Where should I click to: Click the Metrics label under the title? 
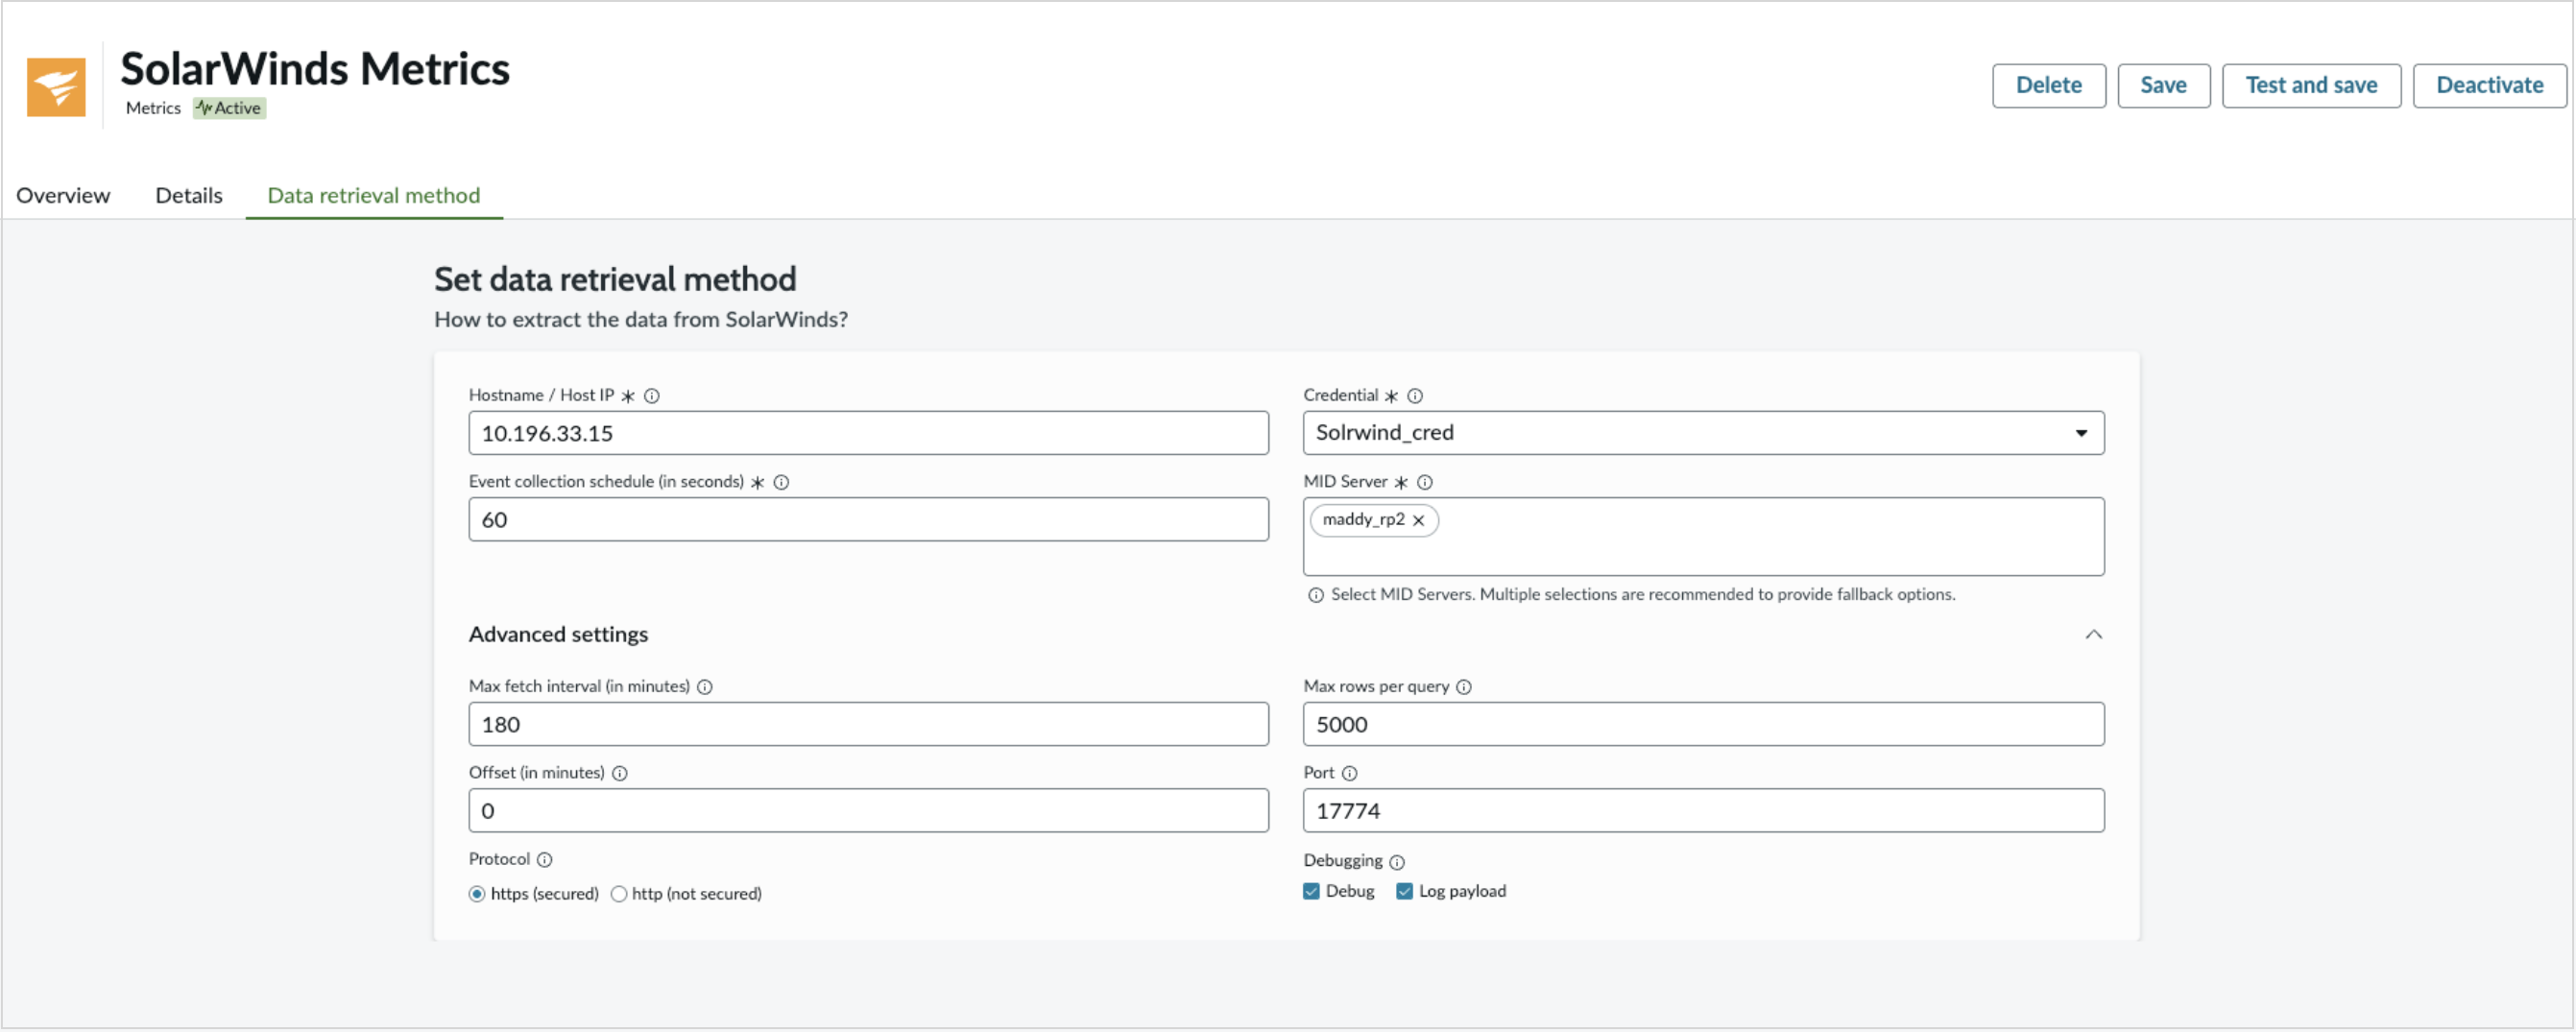pos(153,108)
